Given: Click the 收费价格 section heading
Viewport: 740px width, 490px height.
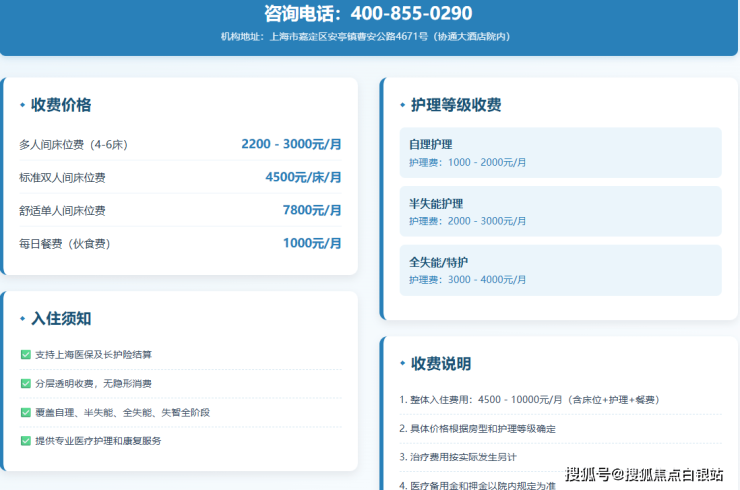Looking at the screenshot, I should point(61,105).
